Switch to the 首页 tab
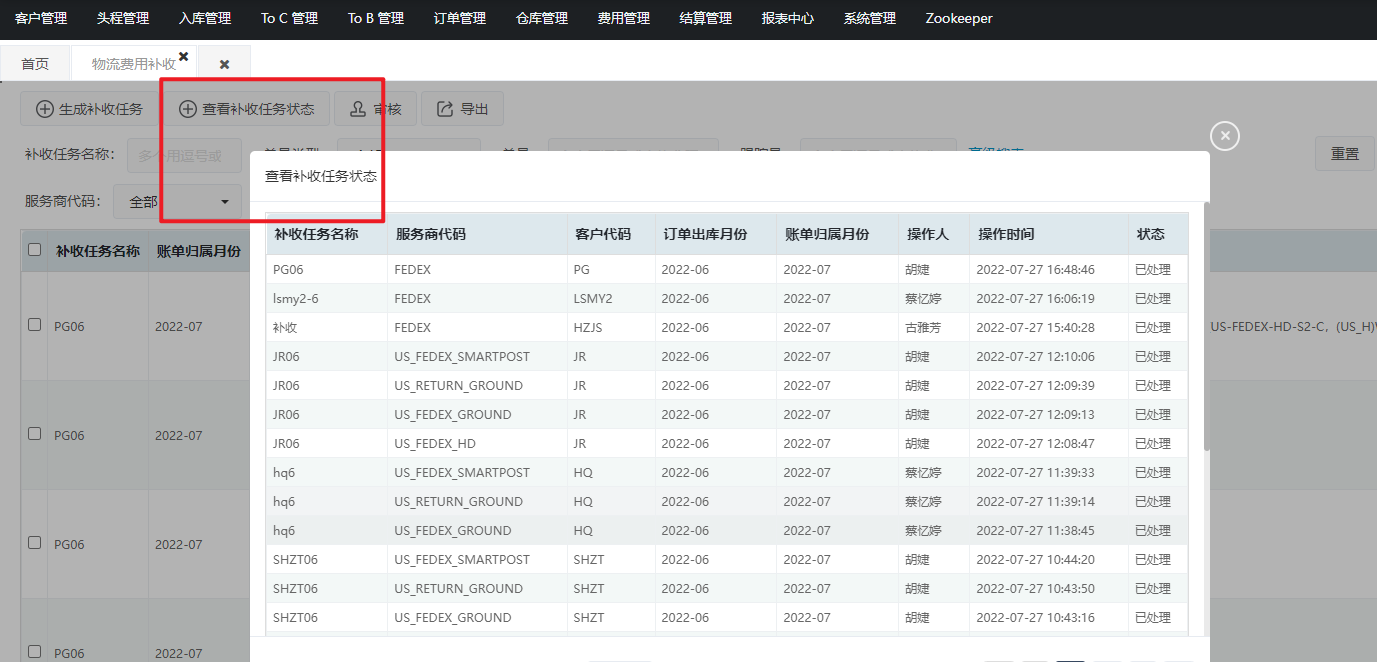The image size is (1377, 662). [35, 63]
